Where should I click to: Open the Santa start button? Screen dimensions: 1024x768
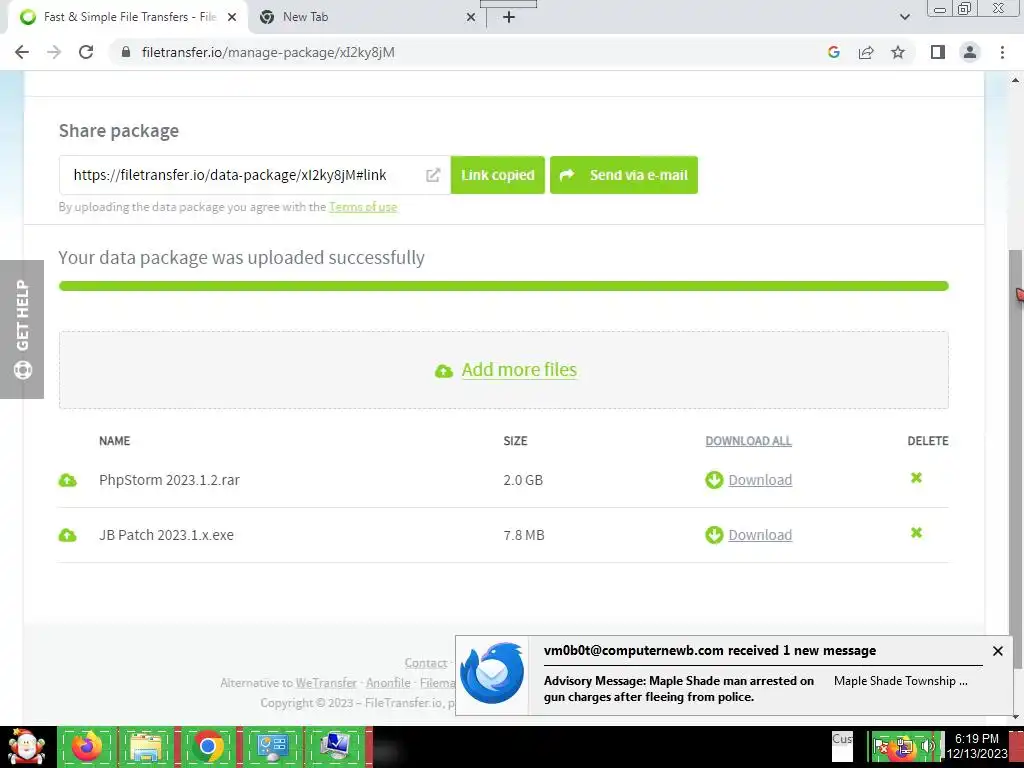click(26, 747)
